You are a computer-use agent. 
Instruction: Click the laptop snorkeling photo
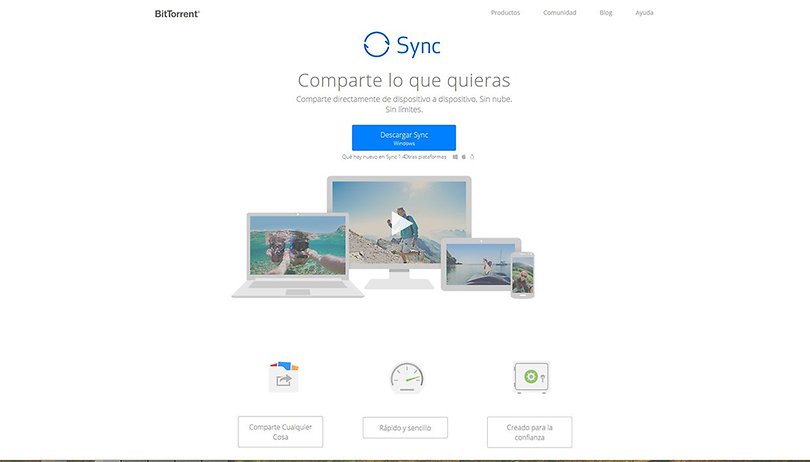(298, 245)
